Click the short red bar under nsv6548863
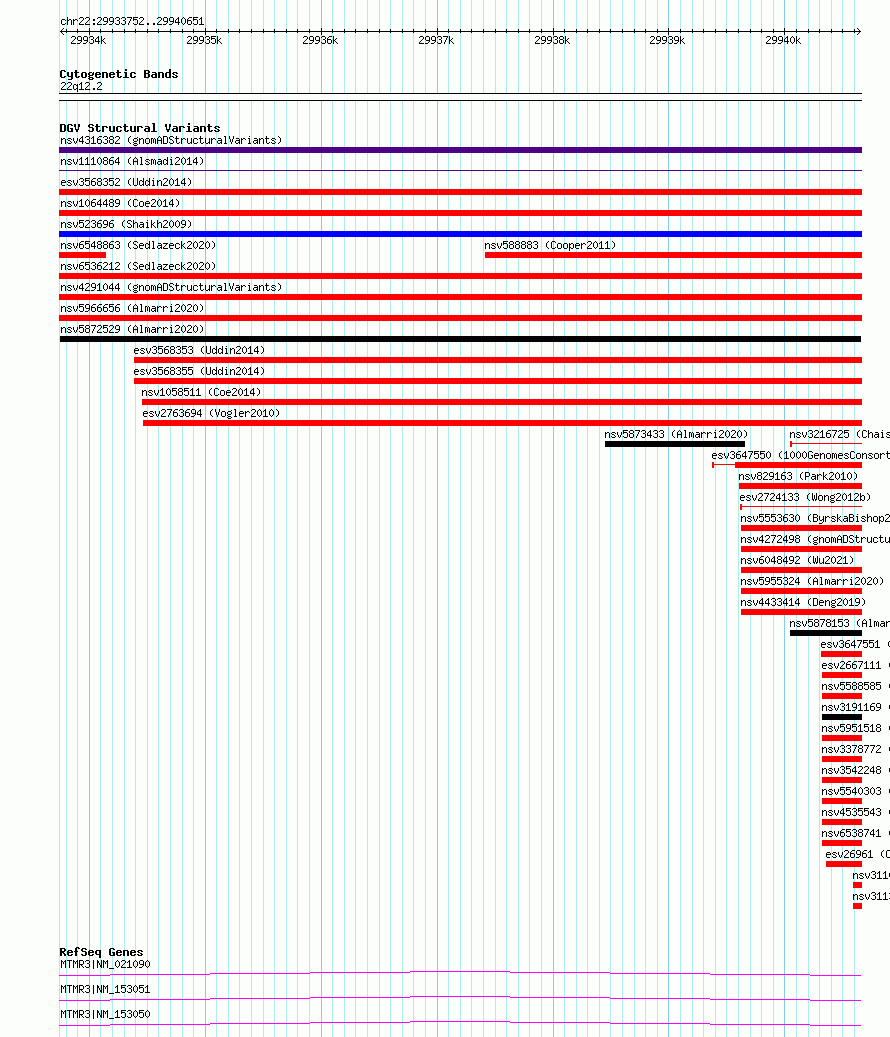This screenshot has height=1037, width=890. [x=83, y=255]
